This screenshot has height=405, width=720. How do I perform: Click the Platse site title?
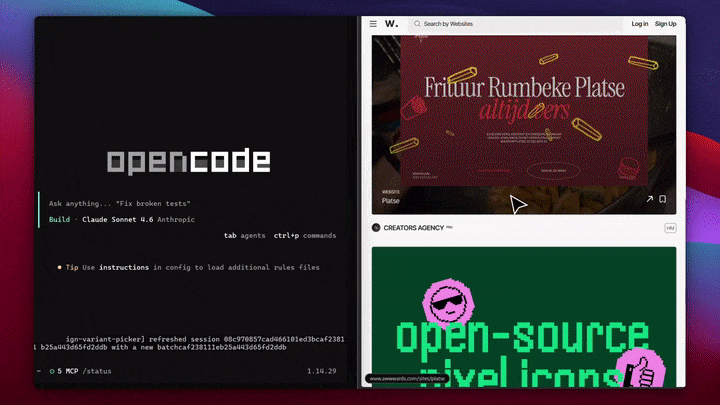pos(390,201)
